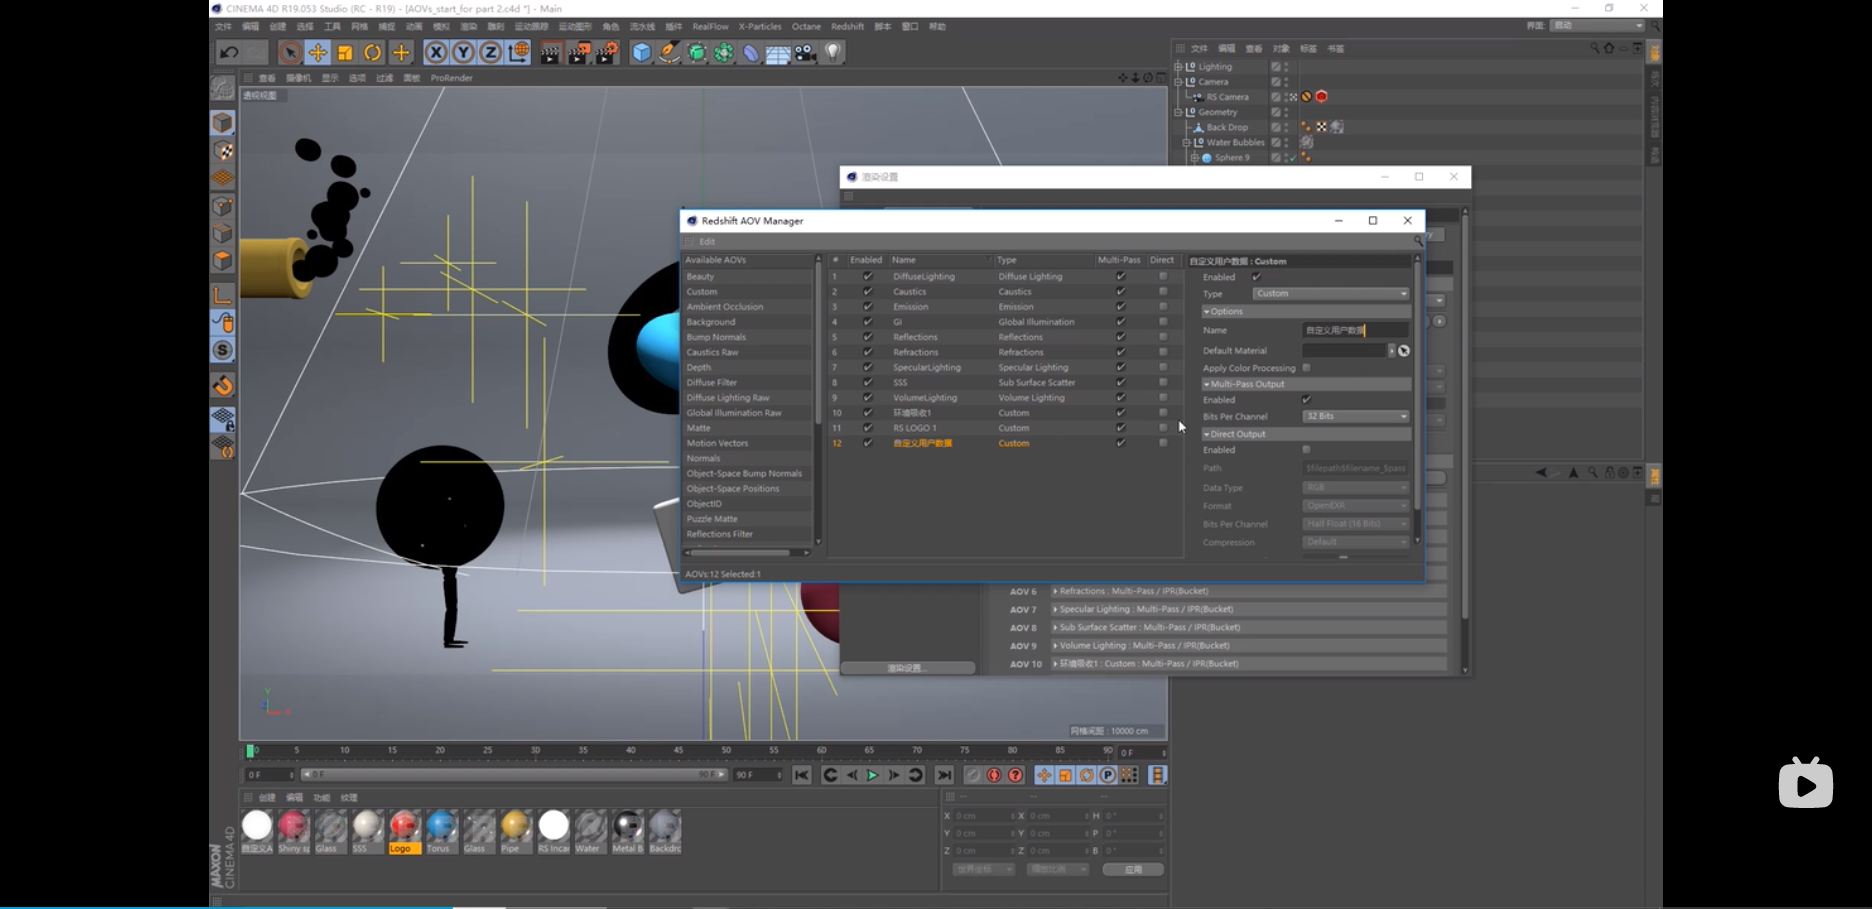Toggle Direct checkbox for Reflections AOV

(1162, 337)
